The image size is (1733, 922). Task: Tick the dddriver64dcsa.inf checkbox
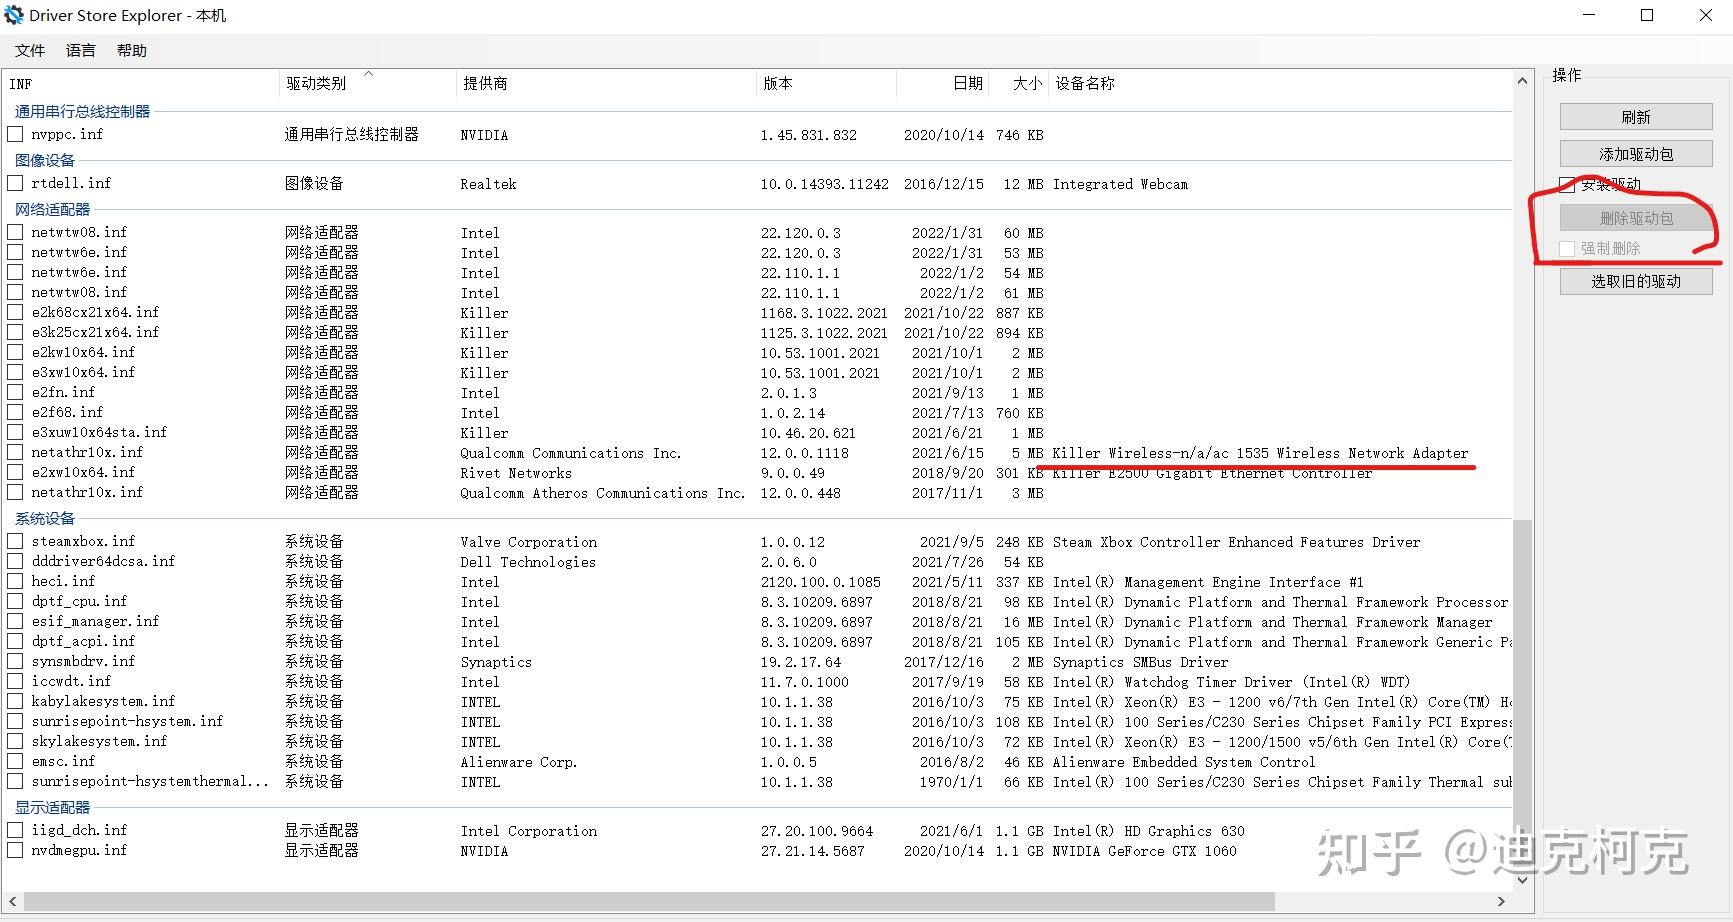click(x=15, y=561)
